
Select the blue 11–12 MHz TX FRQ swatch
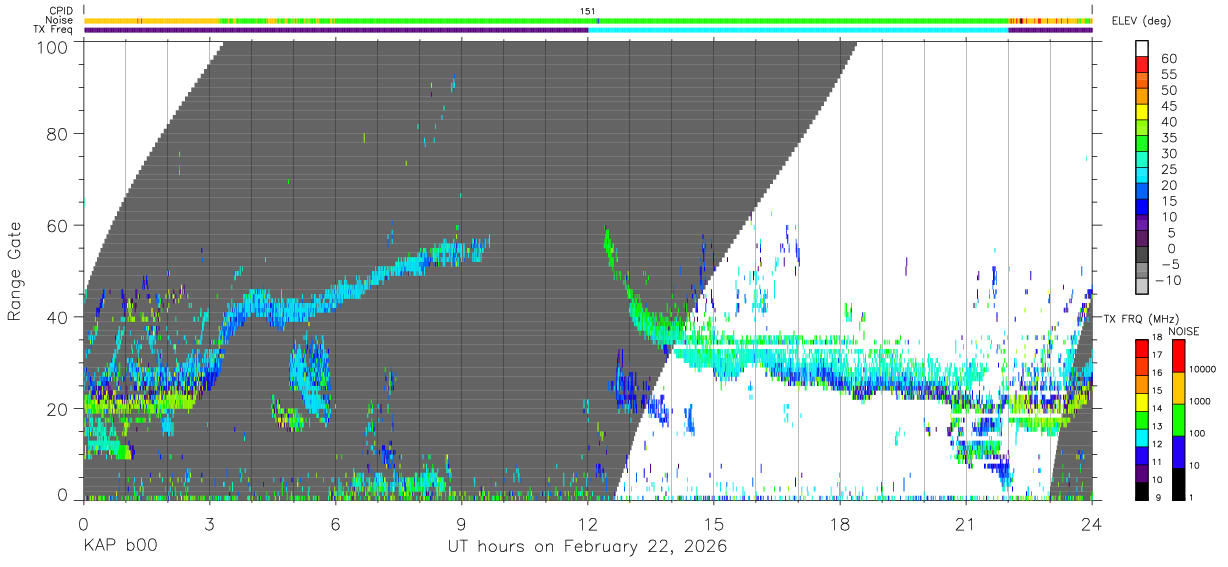1142,454
